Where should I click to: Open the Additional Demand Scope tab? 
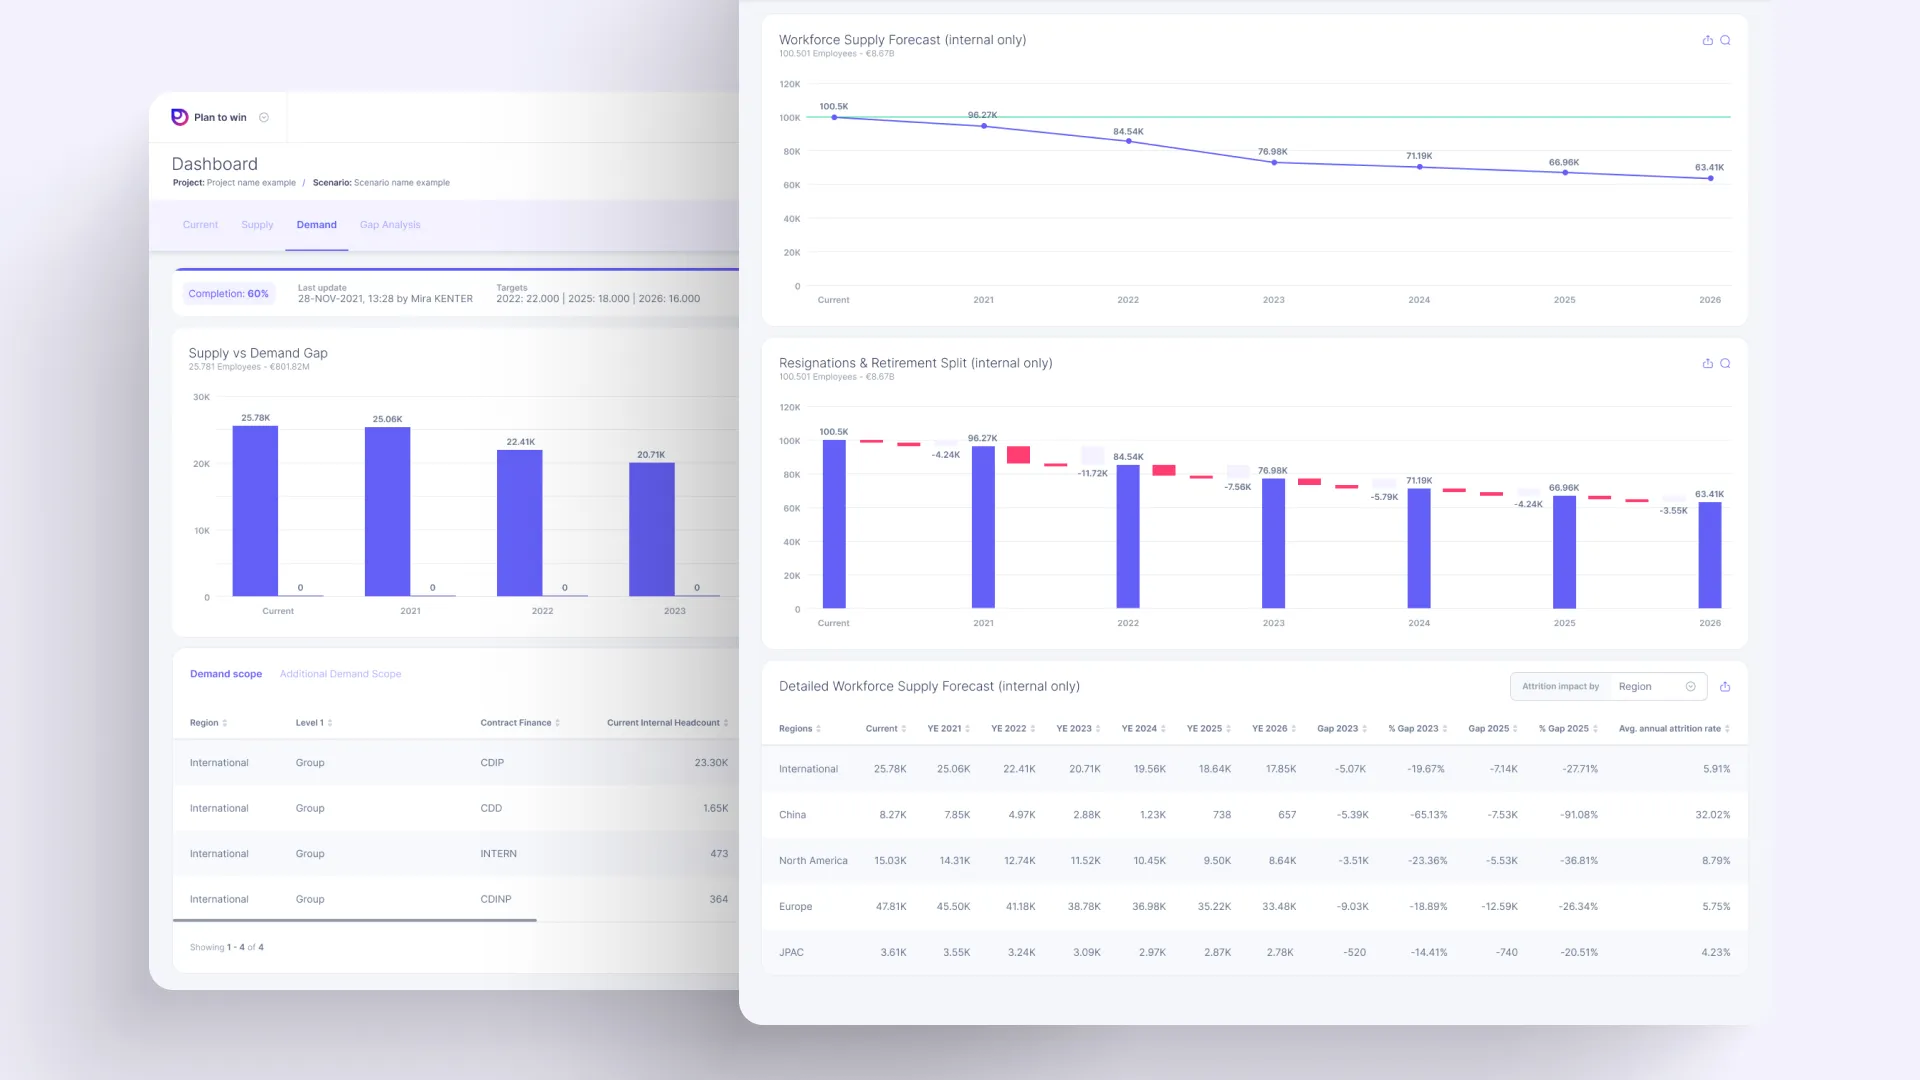click(x=340, y=674)
